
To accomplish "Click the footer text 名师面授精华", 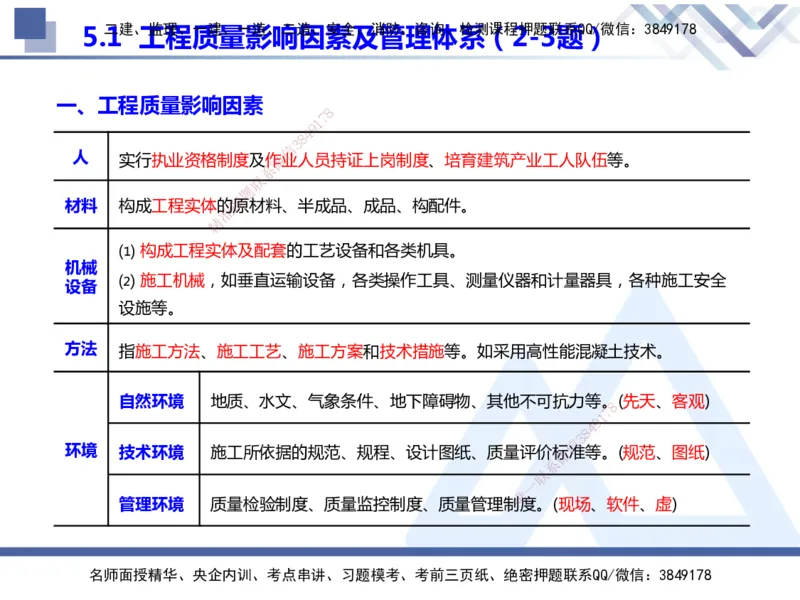I will point(131,575).
